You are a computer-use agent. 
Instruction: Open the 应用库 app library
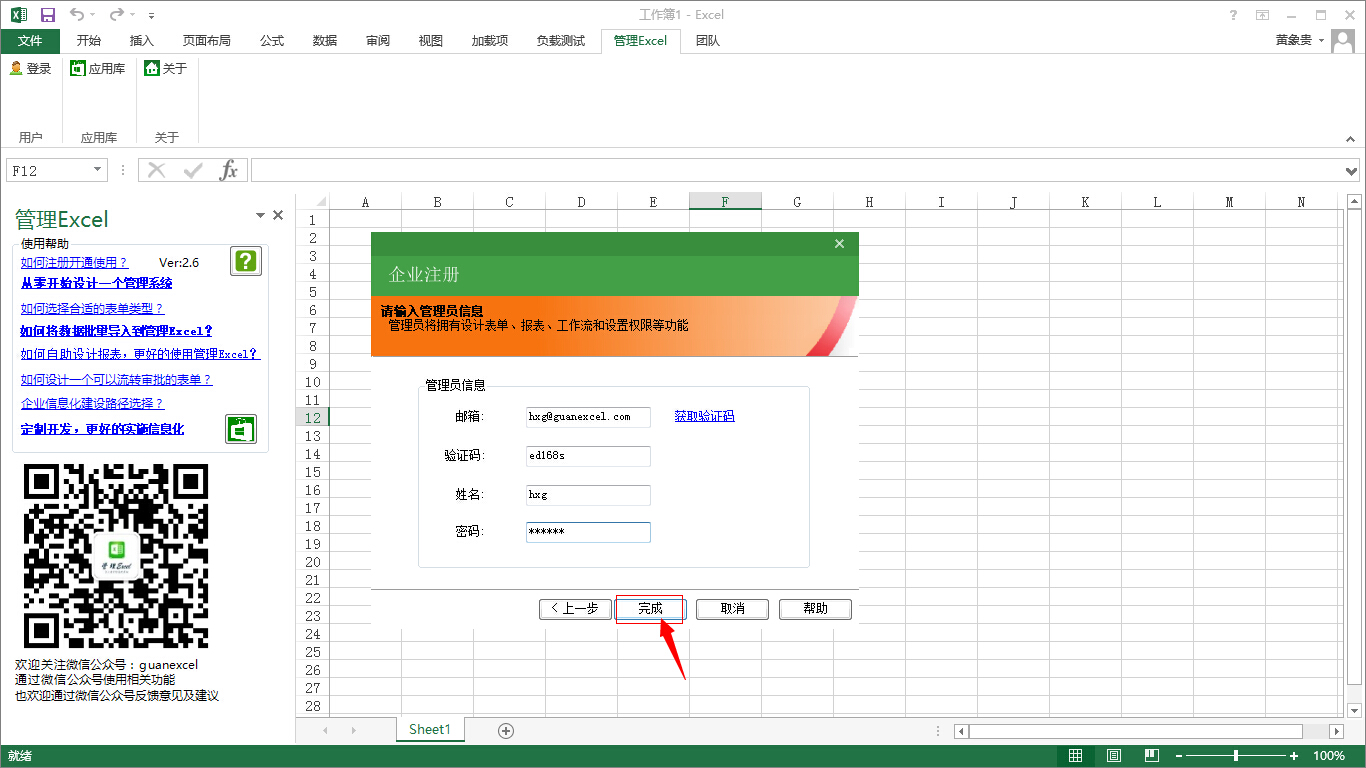click(97, 68)
